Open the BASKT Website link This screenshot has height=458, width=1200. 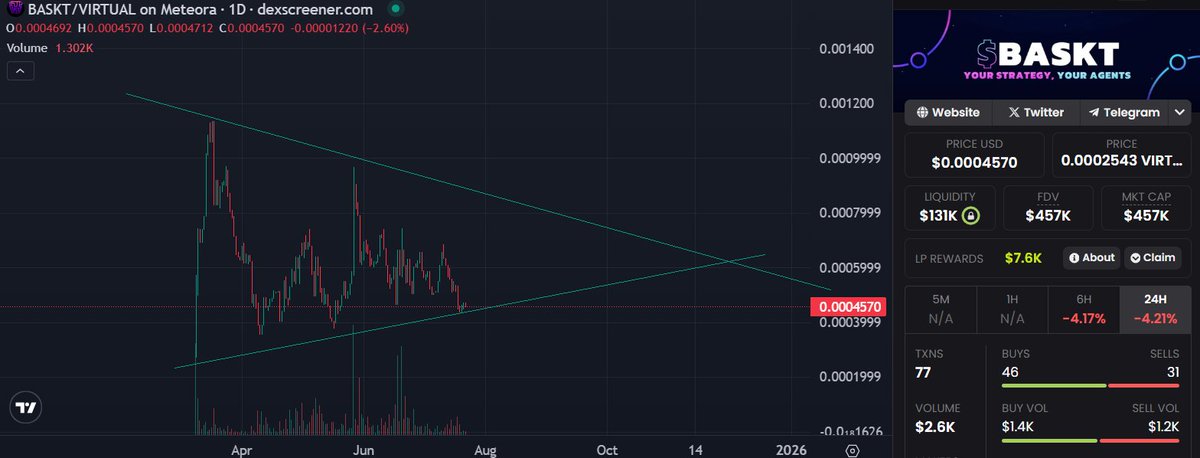[x=950, y=113]
